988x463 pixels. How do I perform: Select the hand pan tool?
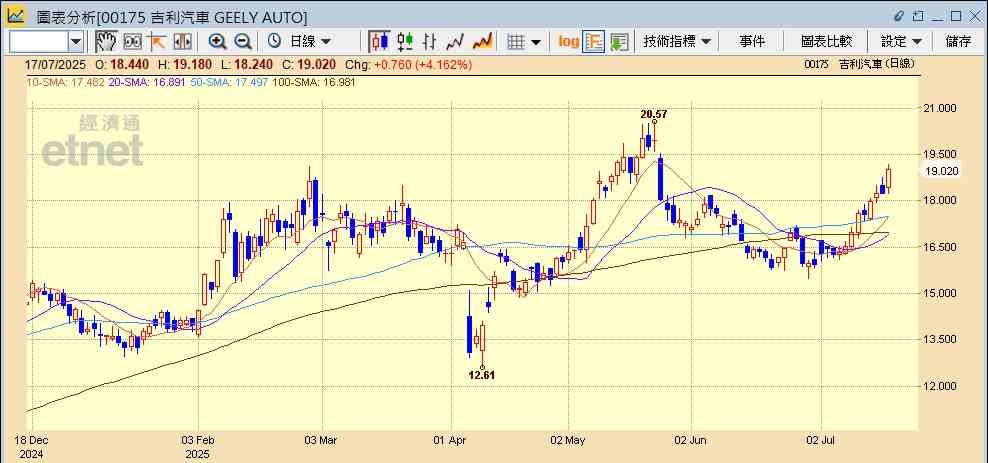(x=106, y=42)
